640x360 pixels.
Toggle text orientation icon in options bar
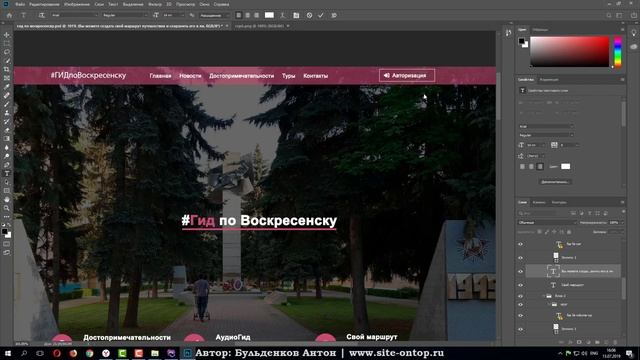pos(41,15)
